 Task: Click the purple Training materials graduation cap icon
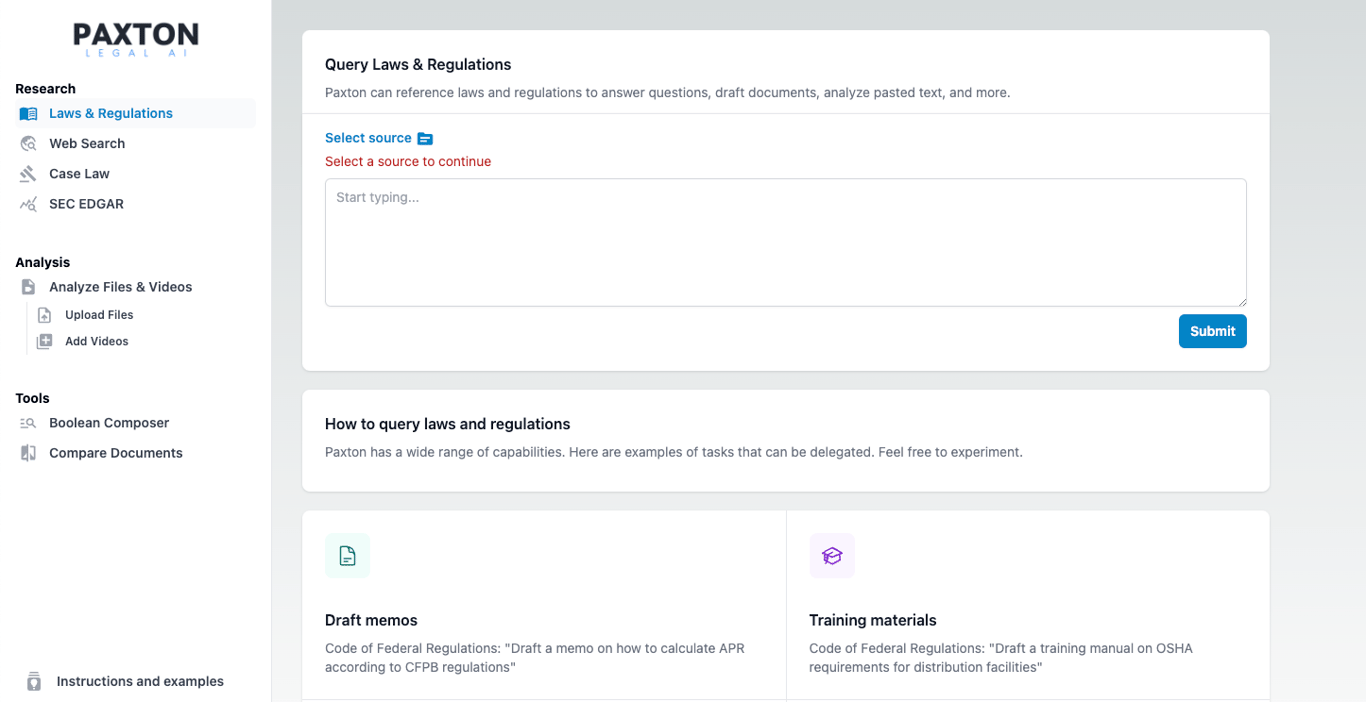[x=832, y=555]
